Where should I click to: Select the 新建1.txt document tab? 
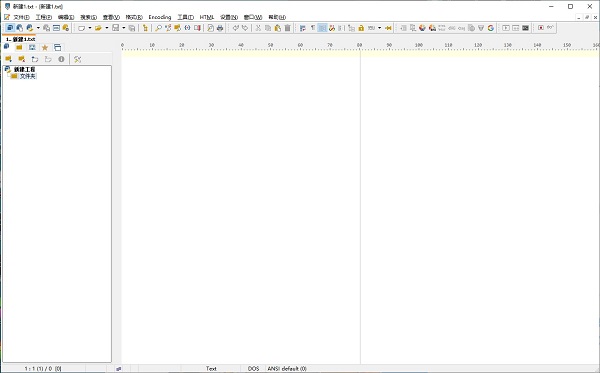[x=20, y=39]
